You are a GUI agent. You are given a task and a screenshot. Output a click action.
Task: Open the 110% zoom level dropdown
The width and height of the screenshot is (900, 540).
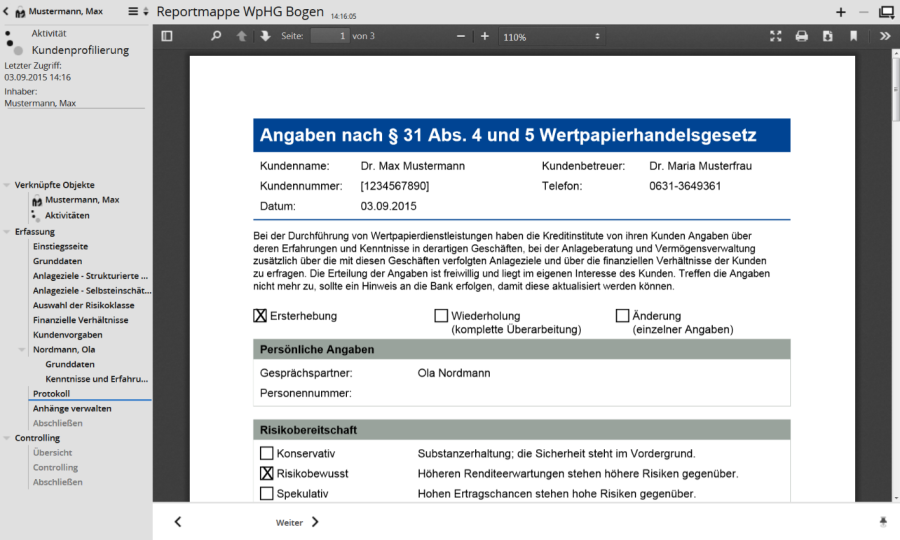click(551, 36)
